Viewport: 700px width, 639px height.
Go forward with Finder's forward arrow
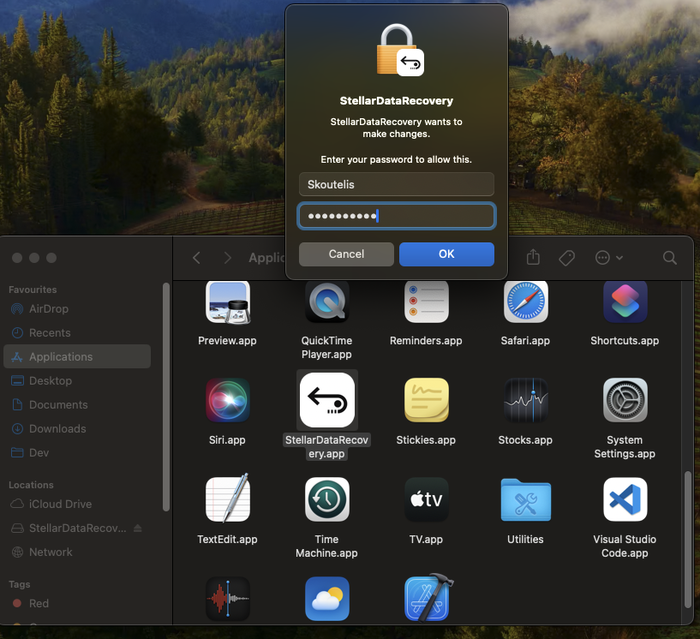[228, 258]
